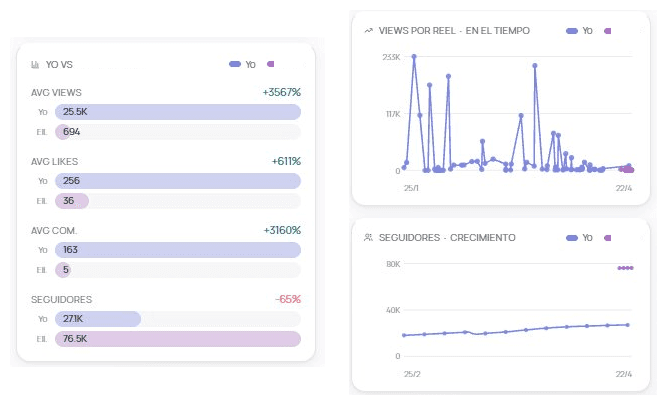The height and width of the screenshot is (405, 667).
Task: Click the Yo bar showing 256 avg likes
Action: pos(178,181)
